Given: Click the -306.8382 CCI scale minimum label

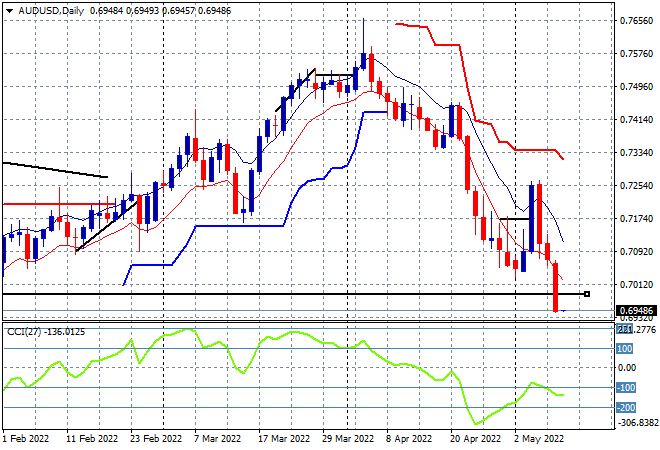Looking at the screenshot, I should [x=637, y=423].
